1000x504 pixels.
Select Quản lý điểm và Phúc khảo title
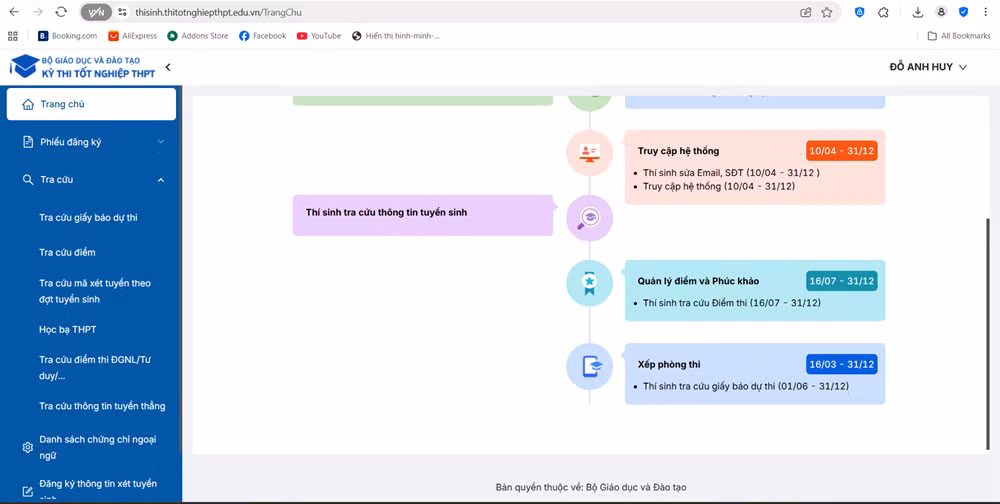coord(698,281)
